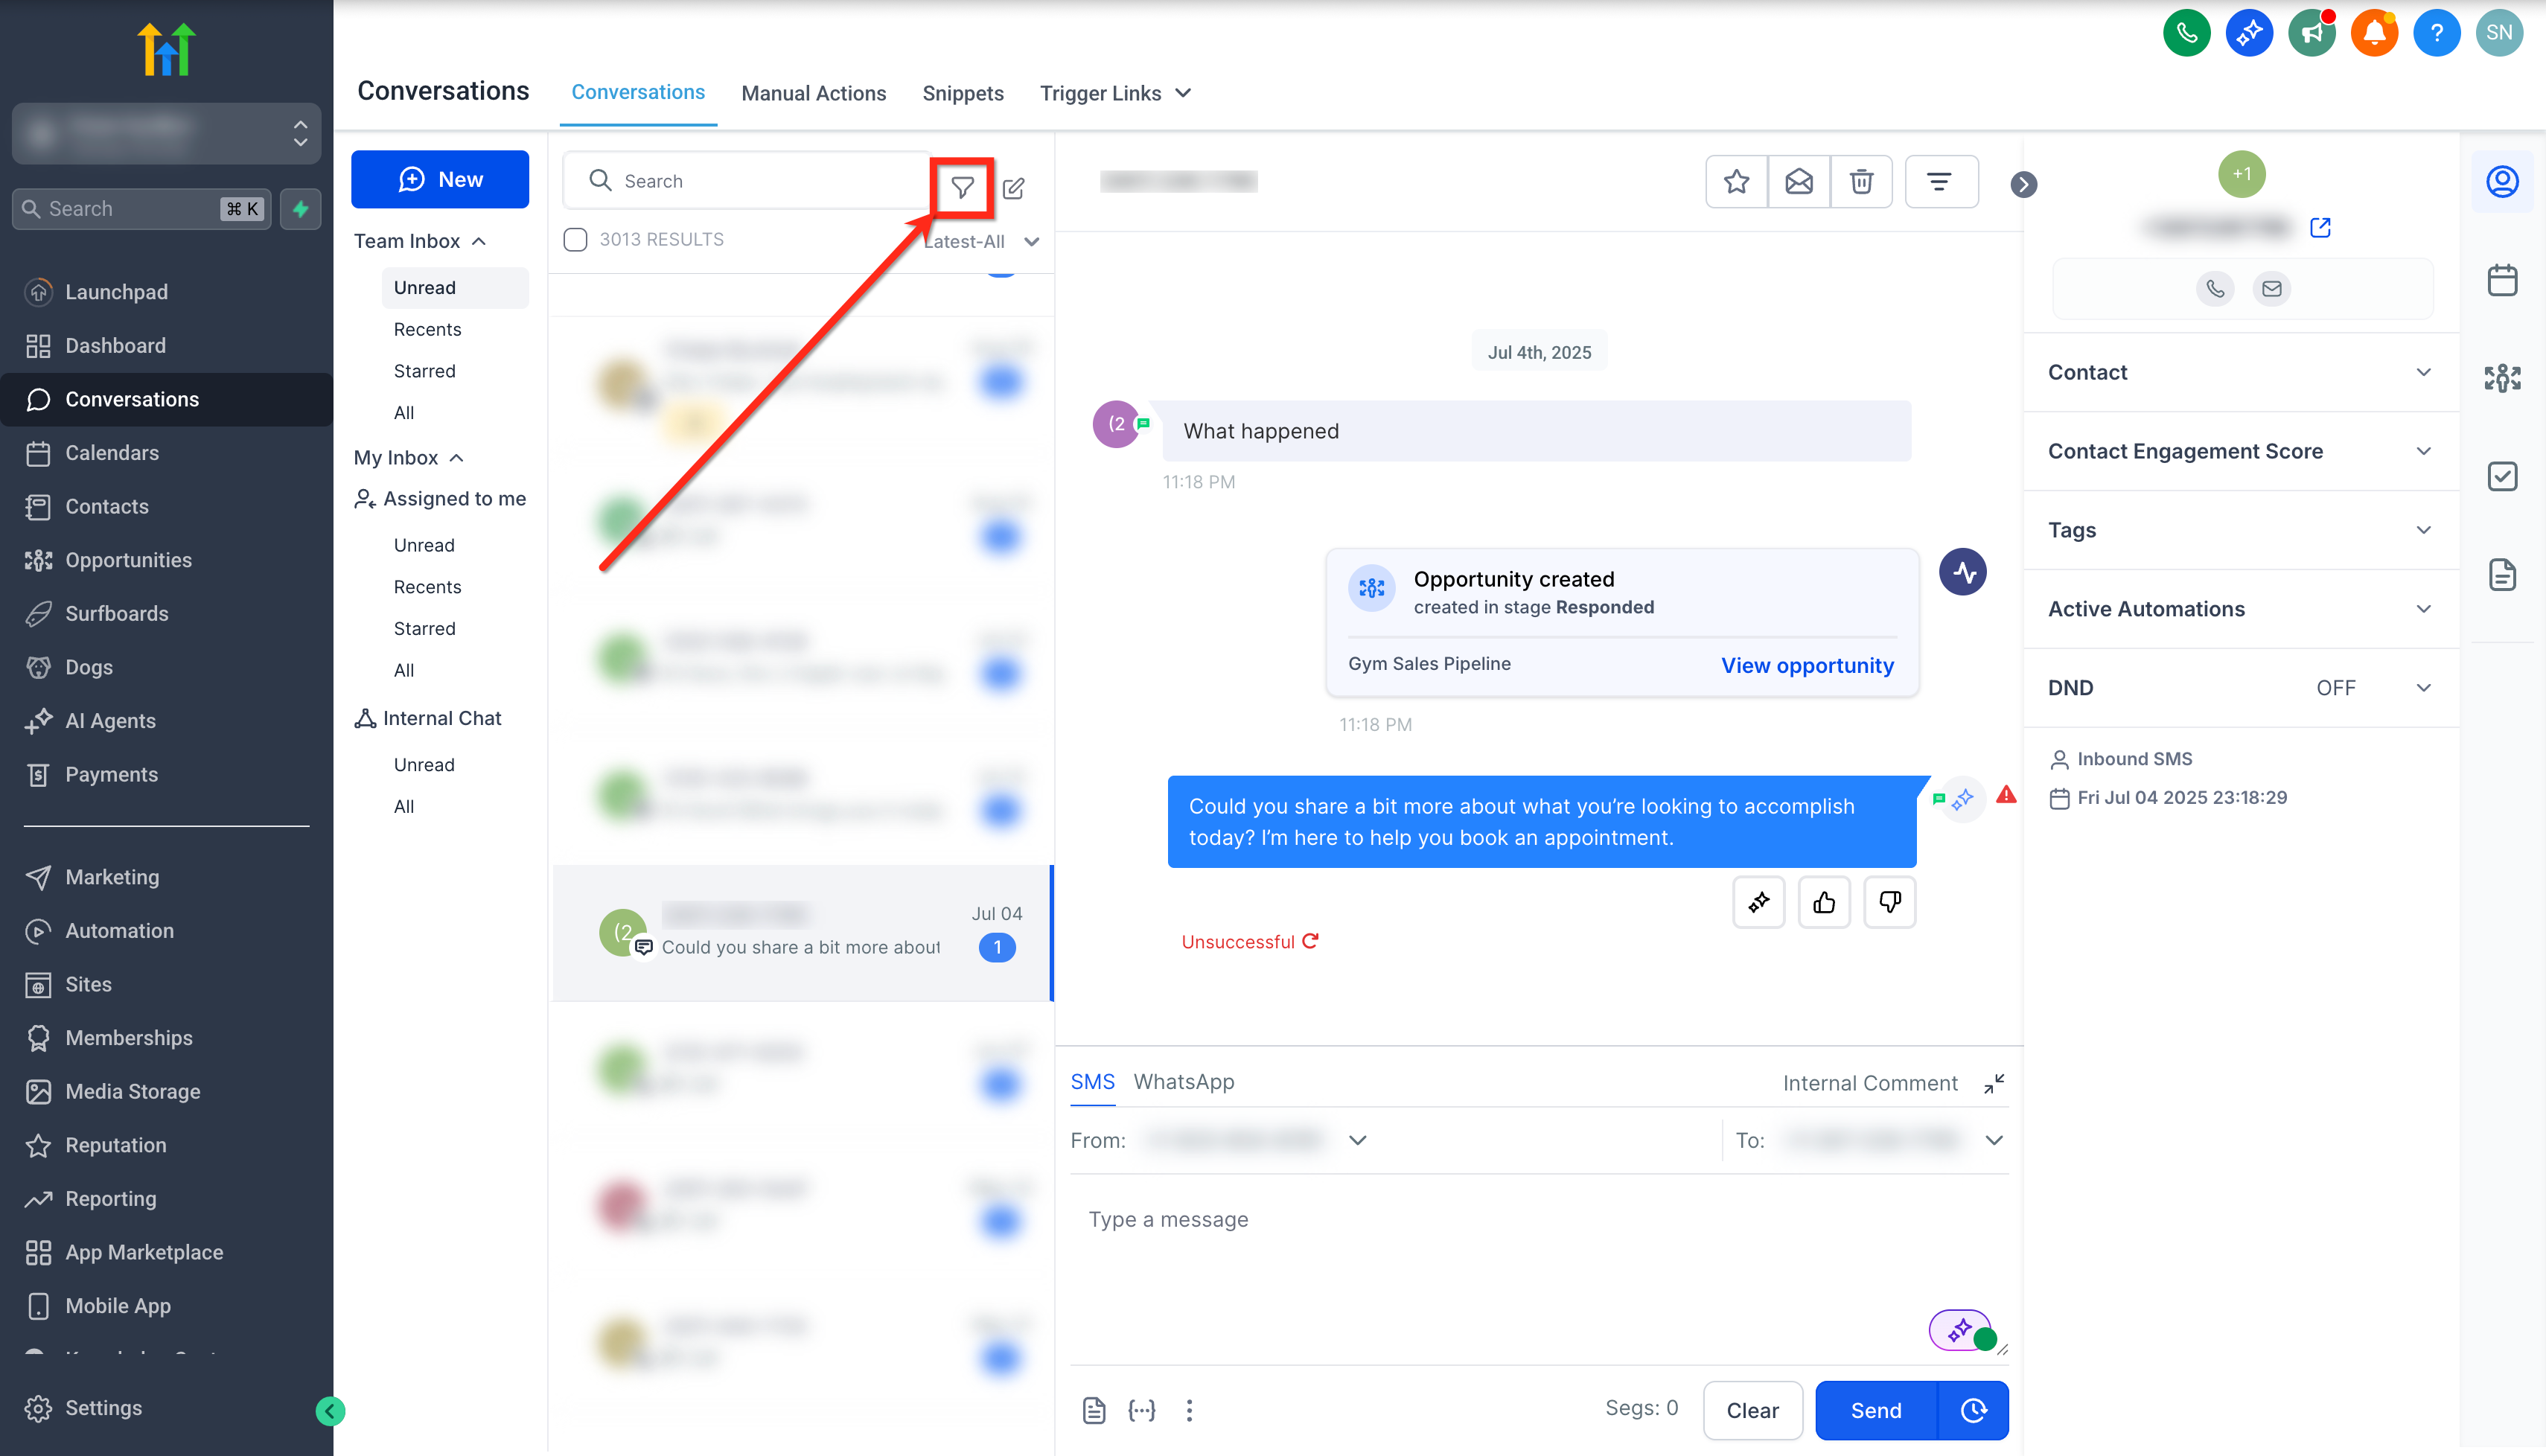Collapse sidebar with green arrow button
The image size is (2546, 1456).
[330, 1410]
